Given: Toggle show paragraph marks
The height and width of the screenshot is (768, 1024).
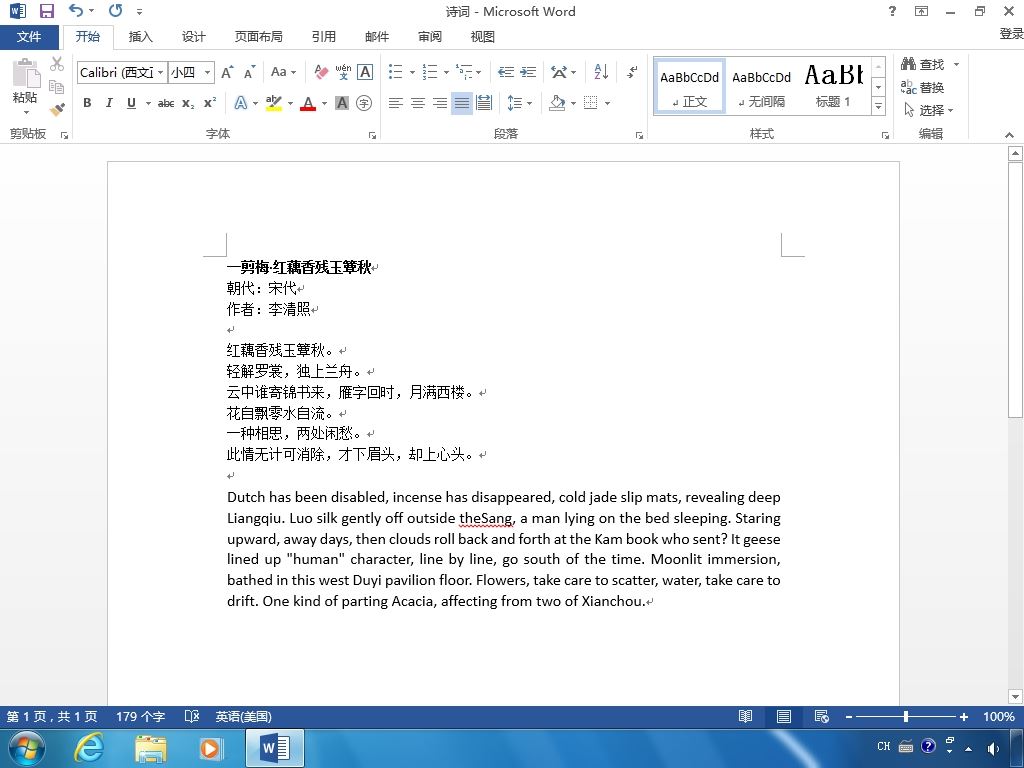Looking at the screenshot, I should tap(632, 72).
